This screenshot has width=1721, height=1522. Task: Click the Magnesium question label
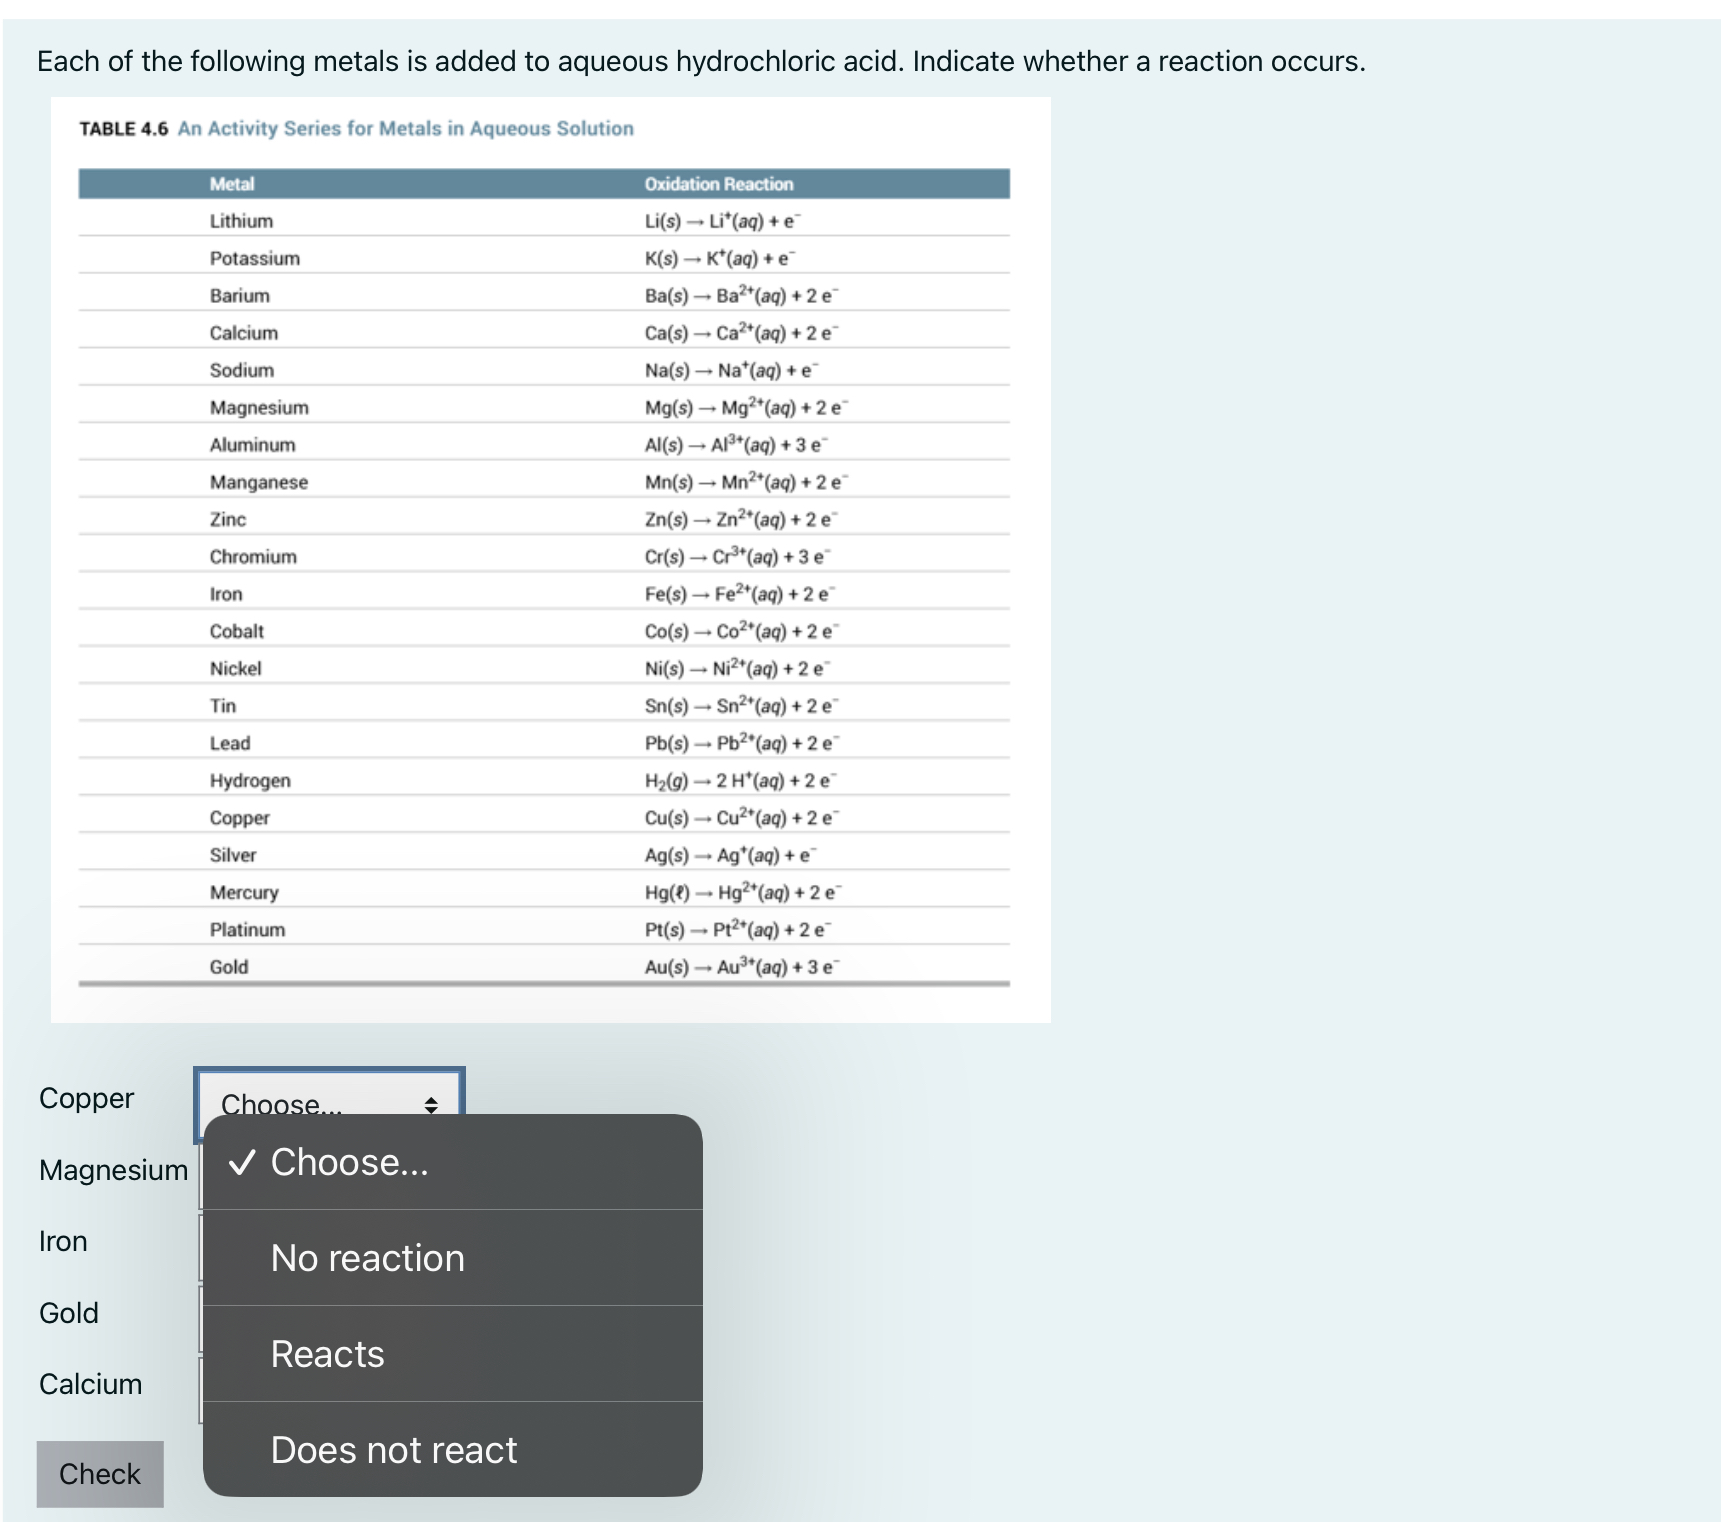pos(112,1170)
